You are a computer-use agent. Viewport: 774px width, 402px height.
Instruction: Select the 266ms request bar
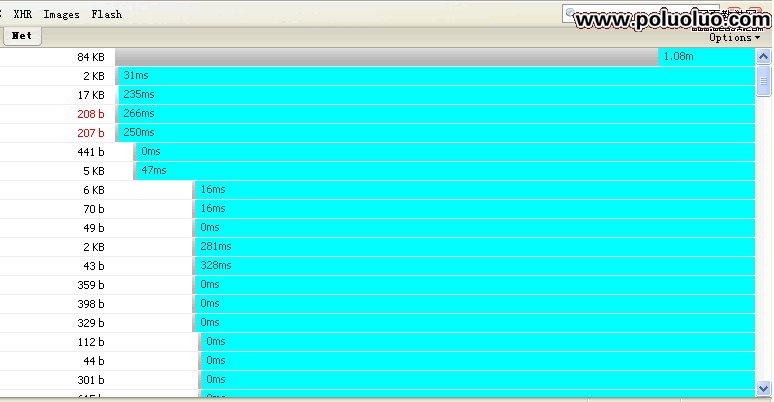coord(436,113)
